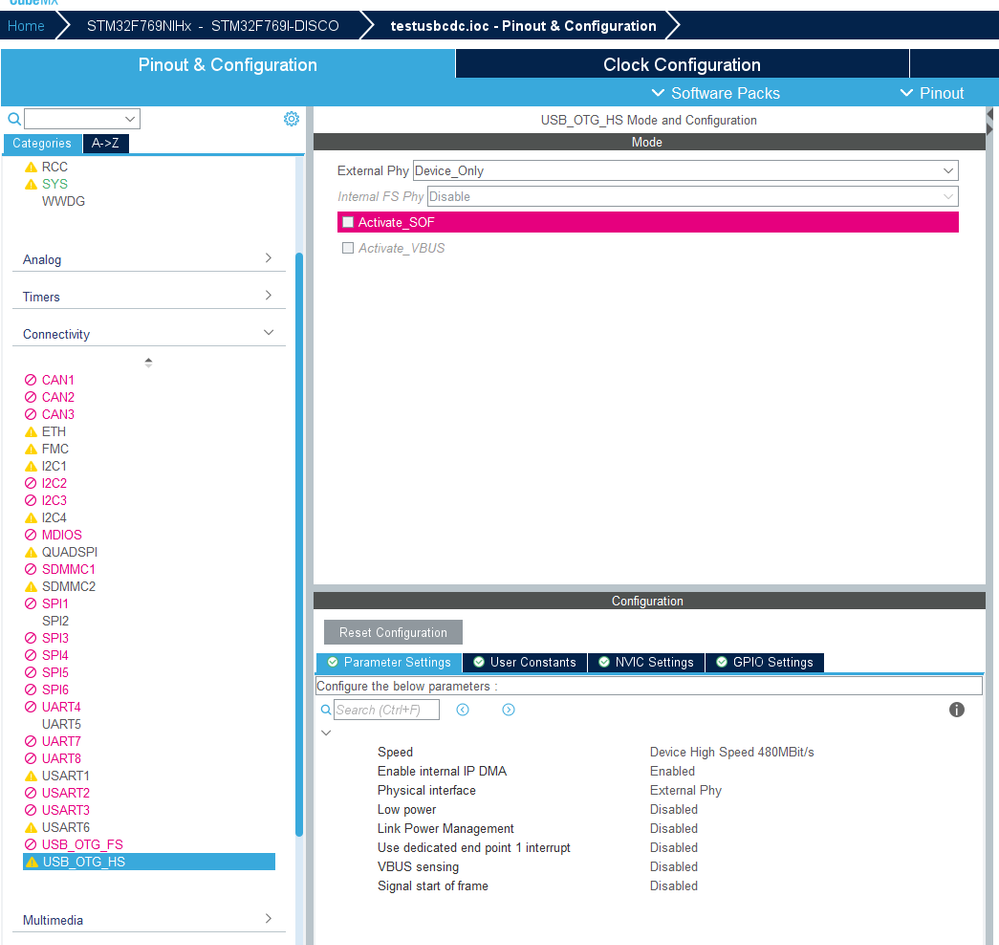Click the parameter search magnifier icon
The width and height of the screenshot is (999, 945).
tap(326, 710)
